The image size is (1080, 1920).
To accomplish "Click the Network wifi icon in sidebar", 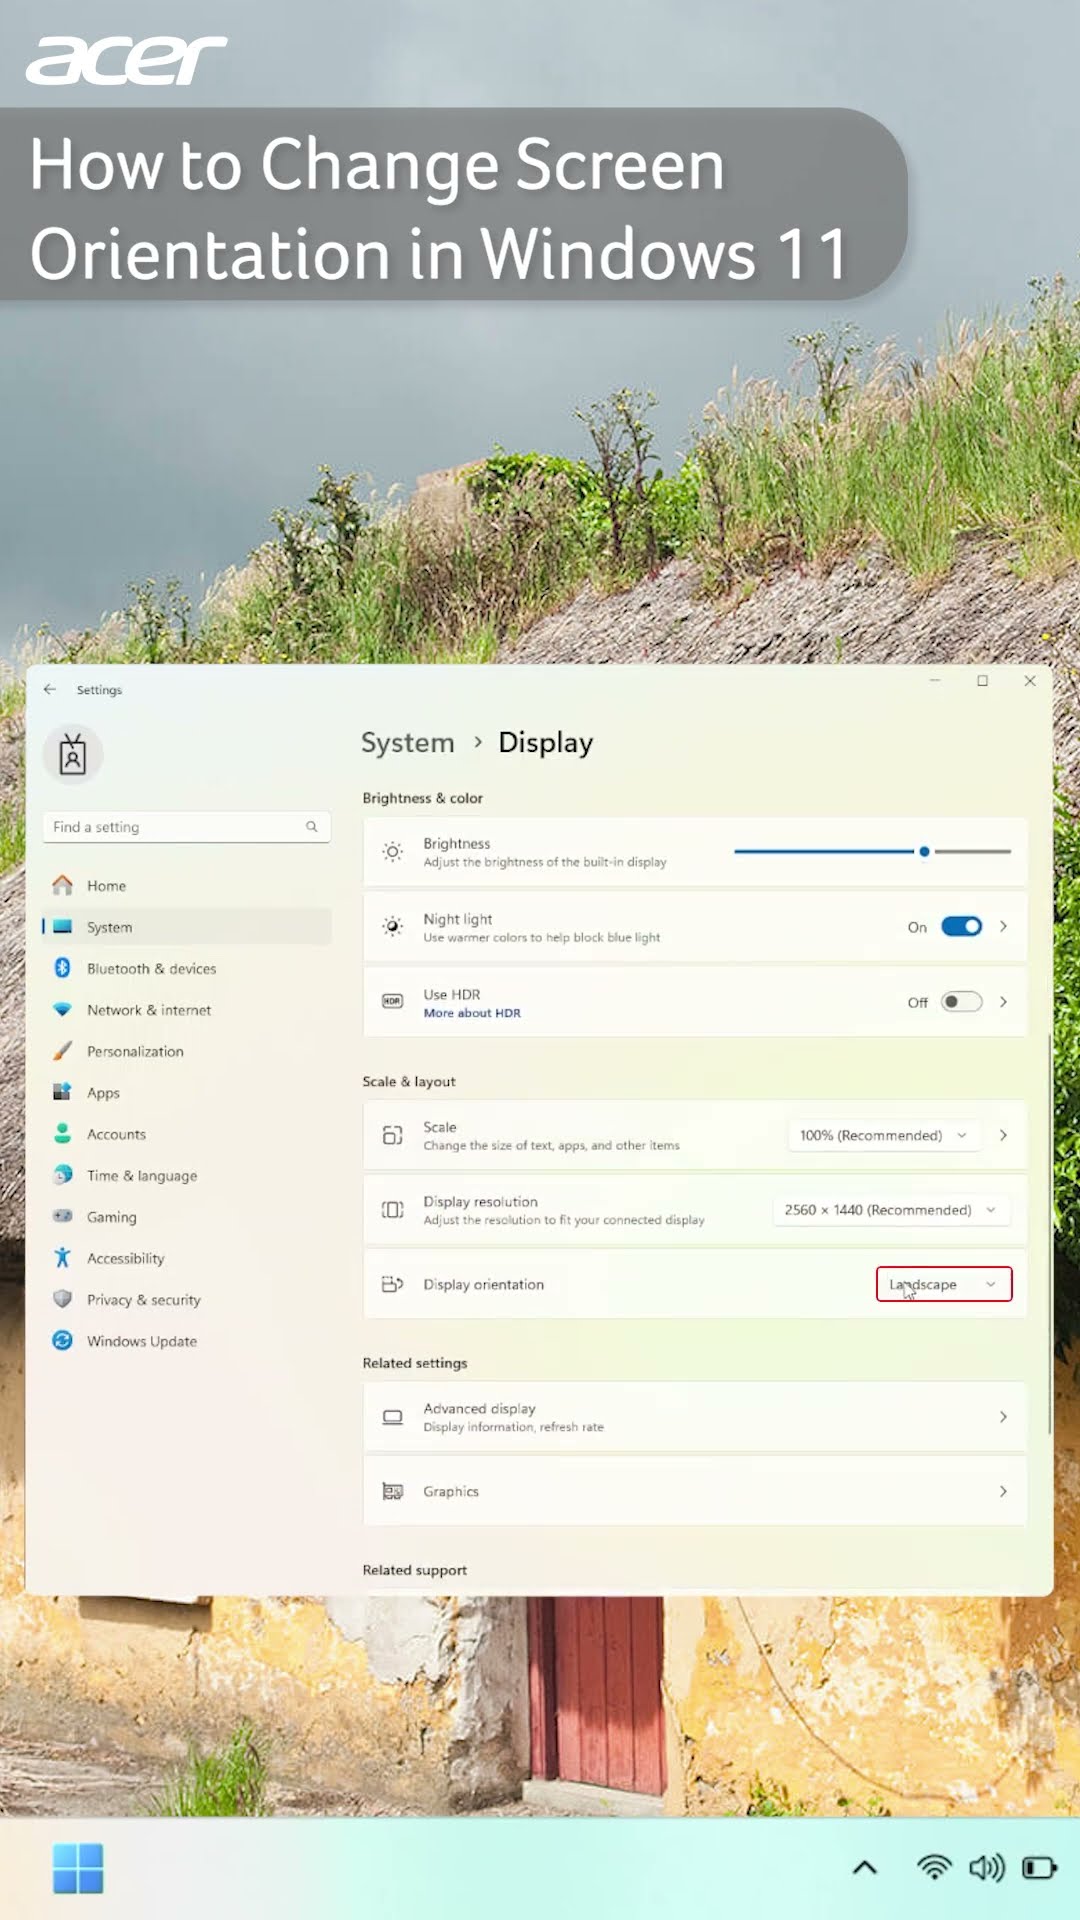I will coord(62,1010).
